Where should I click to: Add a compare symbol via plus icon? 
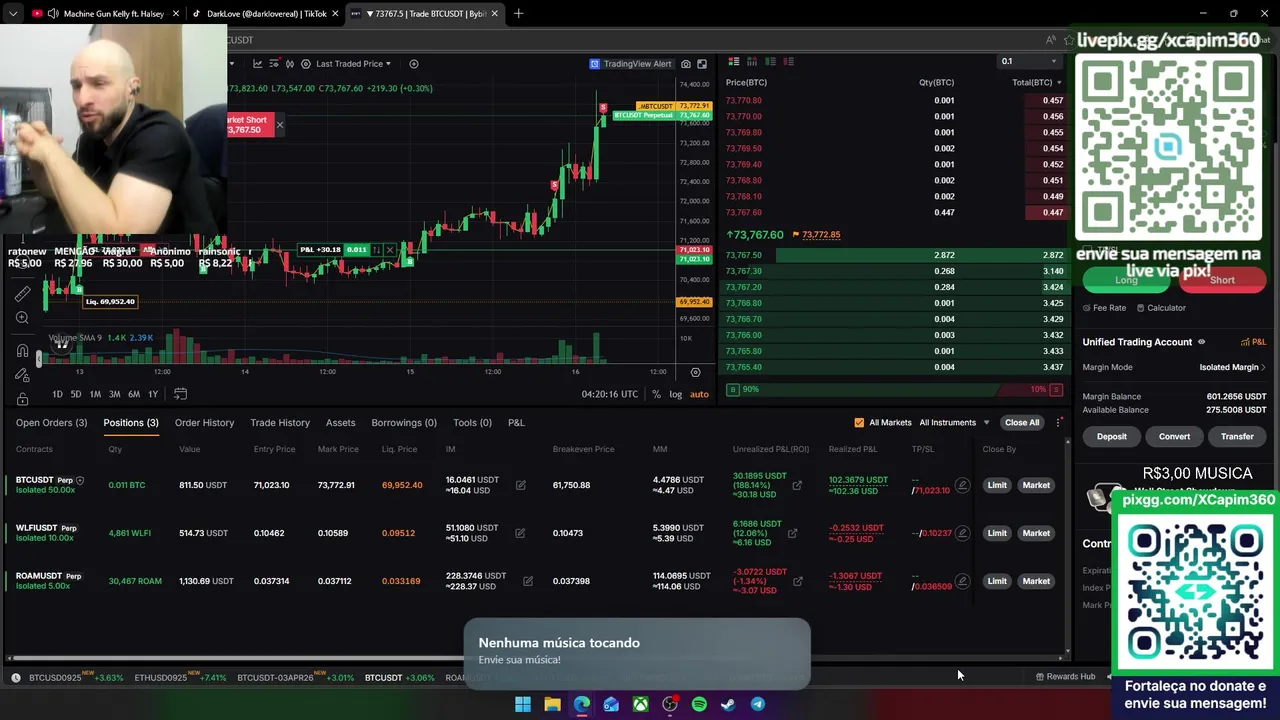pos(414,64)
